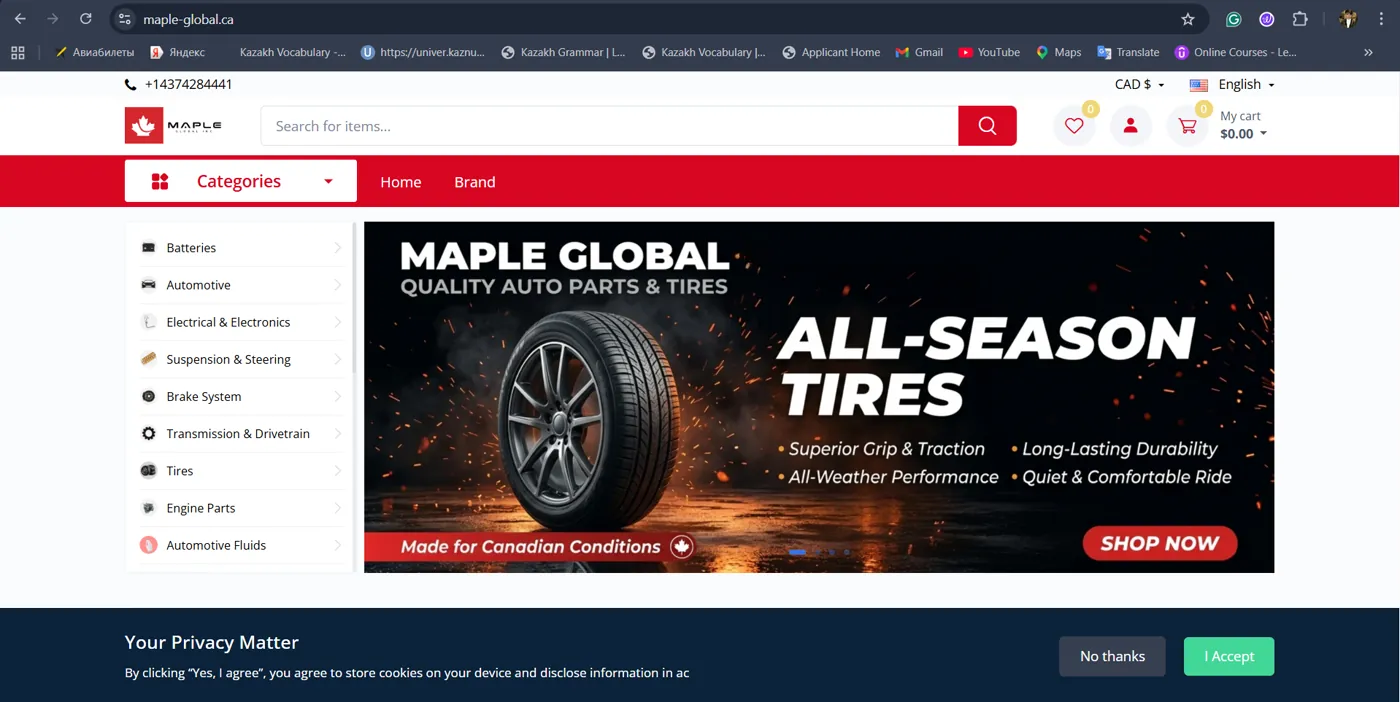
Task: Open the Automotive Fluids category link
Action: click(216, 545)
